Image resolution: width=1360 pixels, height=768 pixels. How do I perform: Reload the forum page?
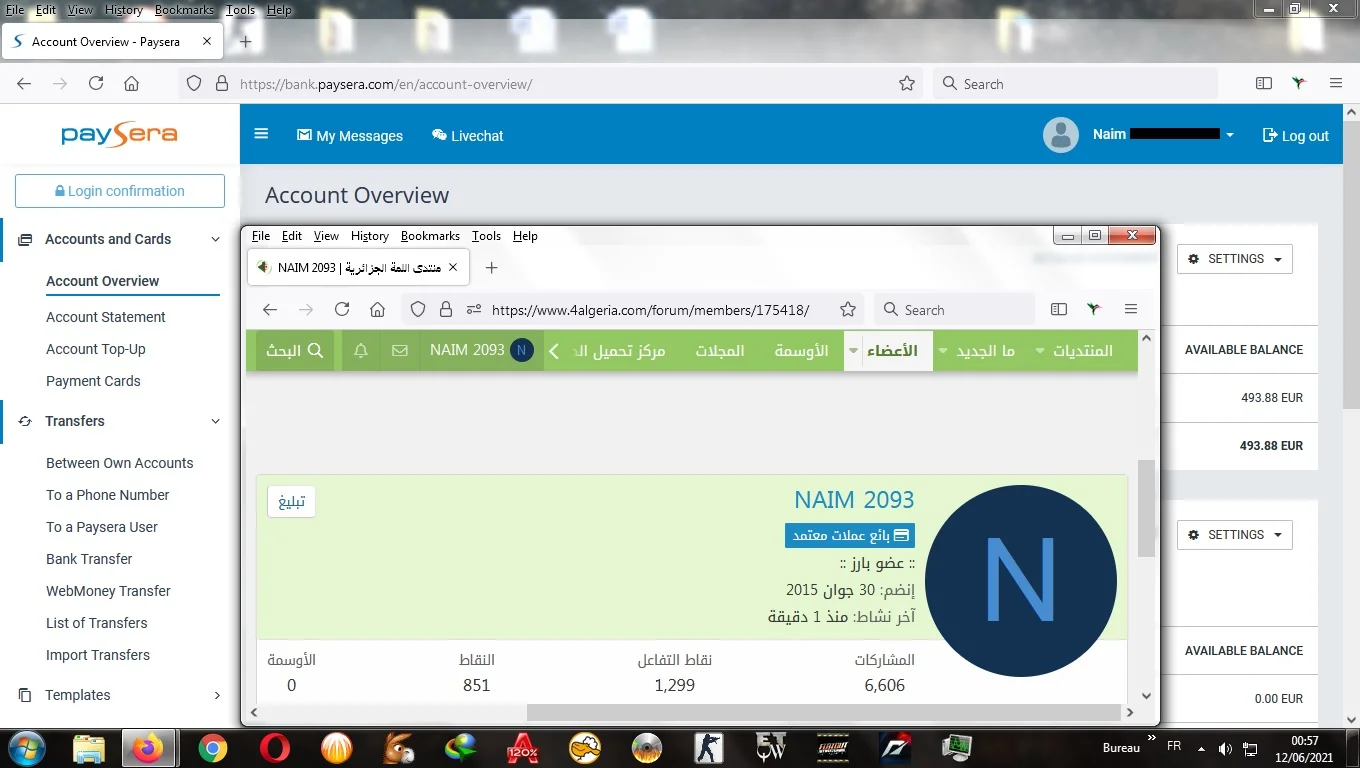tap(342, 310)
